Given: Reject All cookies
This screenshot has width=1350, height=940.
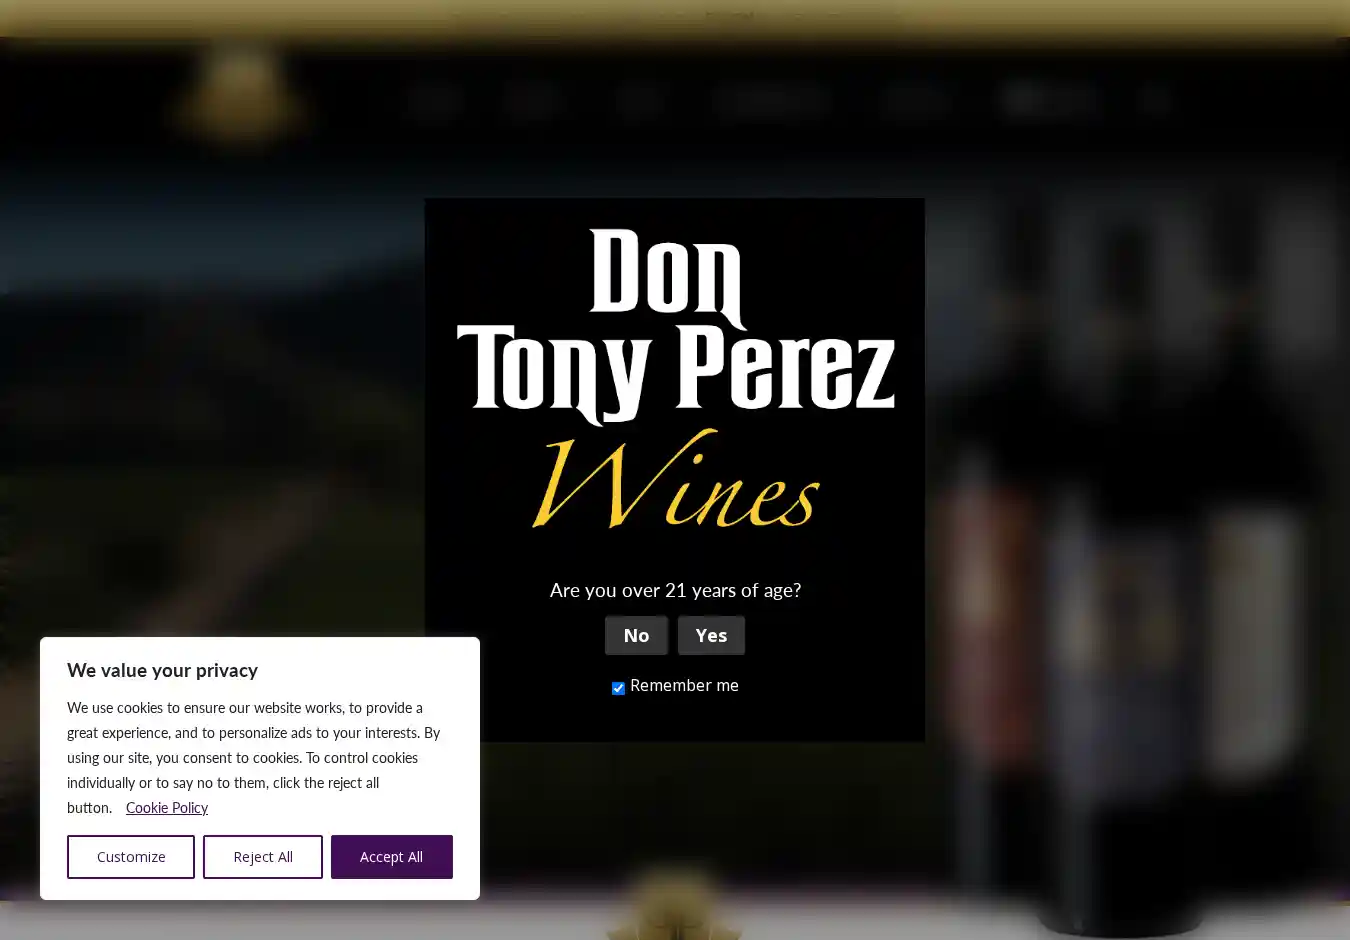Looking at the screenshot, I should (263, 857).
